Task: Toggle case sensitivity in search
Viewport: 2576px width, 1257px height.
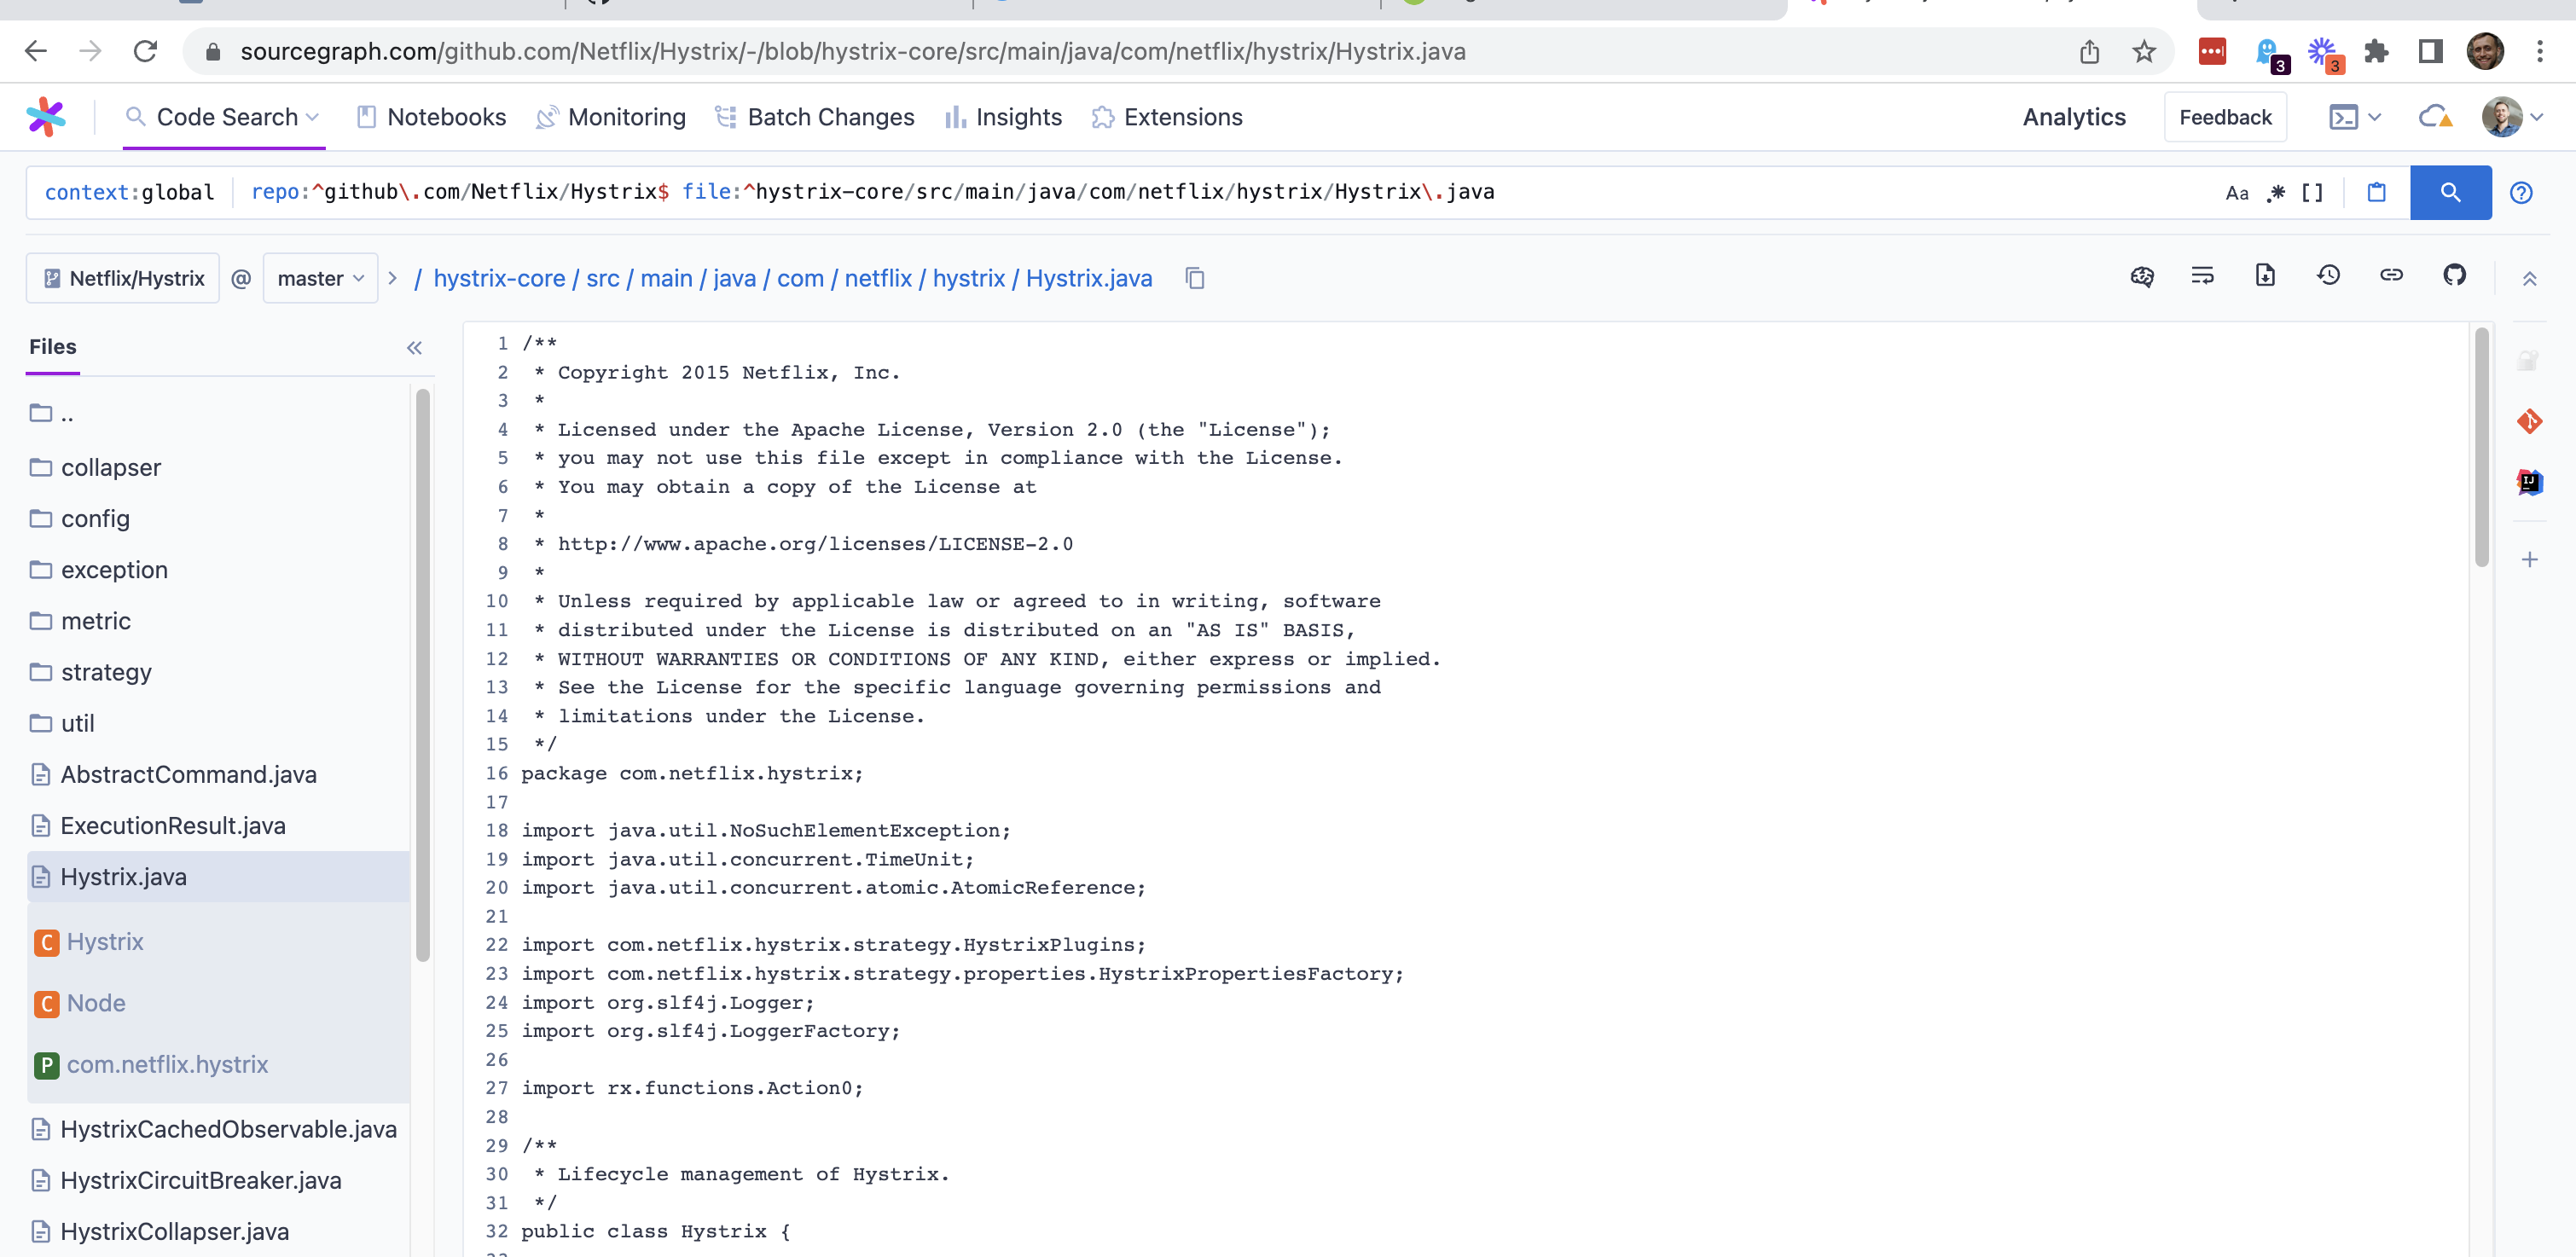Action: 2238,192
